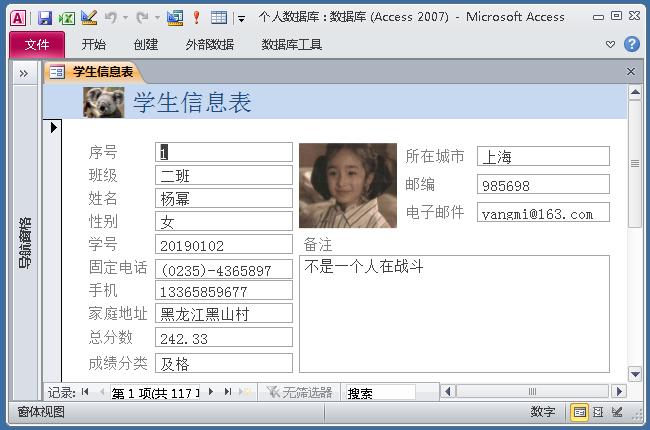650x430 pixels.
Task: Go to previous record navigation arrow
Action: pyautogui.click(x=102, y=391)
